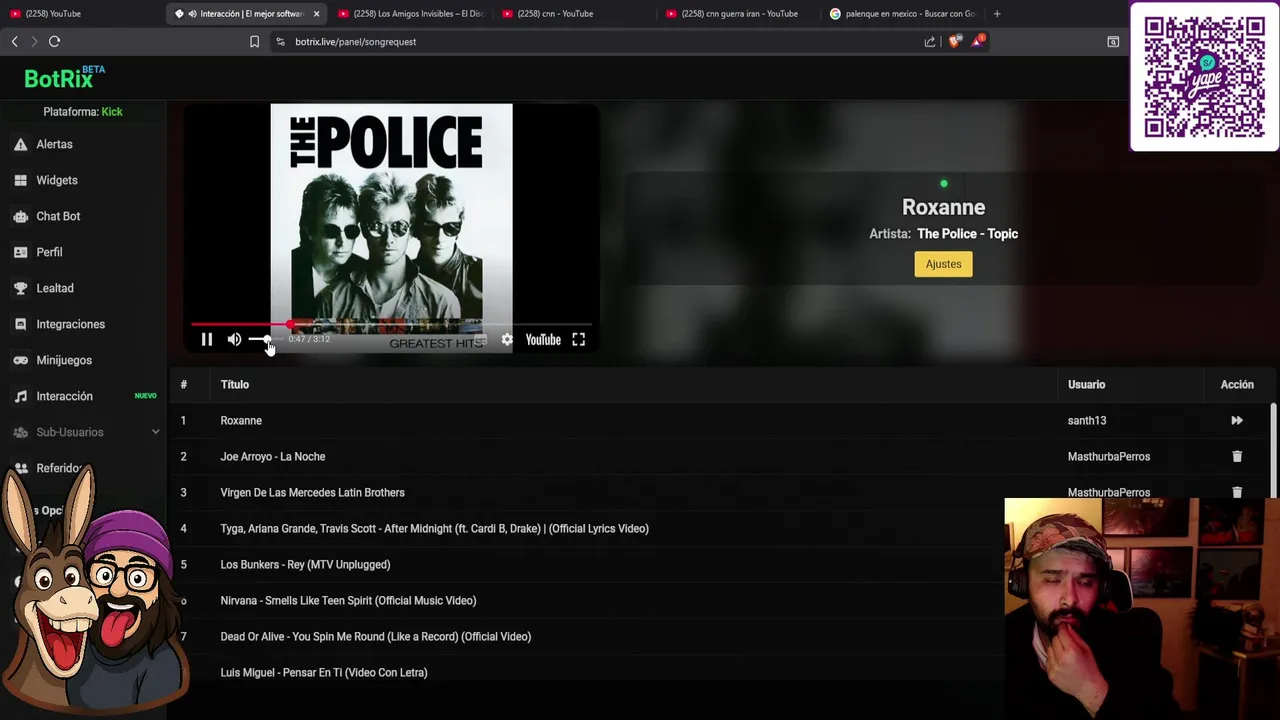
Task: Click the Widgets grid icon
Action: click(x=20, y=180)
